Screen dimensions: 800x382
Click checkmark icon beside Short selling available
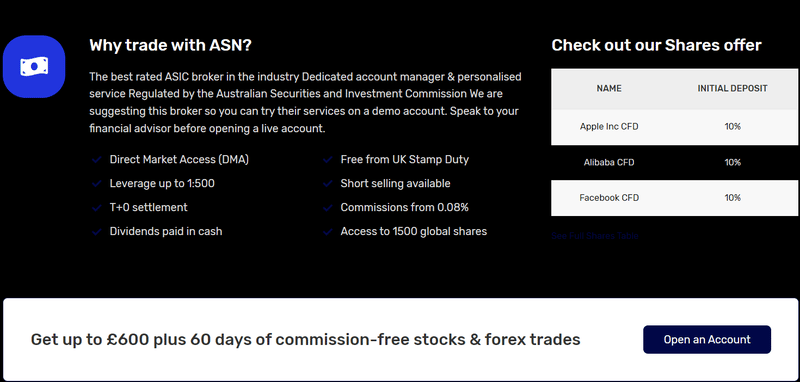coord(328,184)
